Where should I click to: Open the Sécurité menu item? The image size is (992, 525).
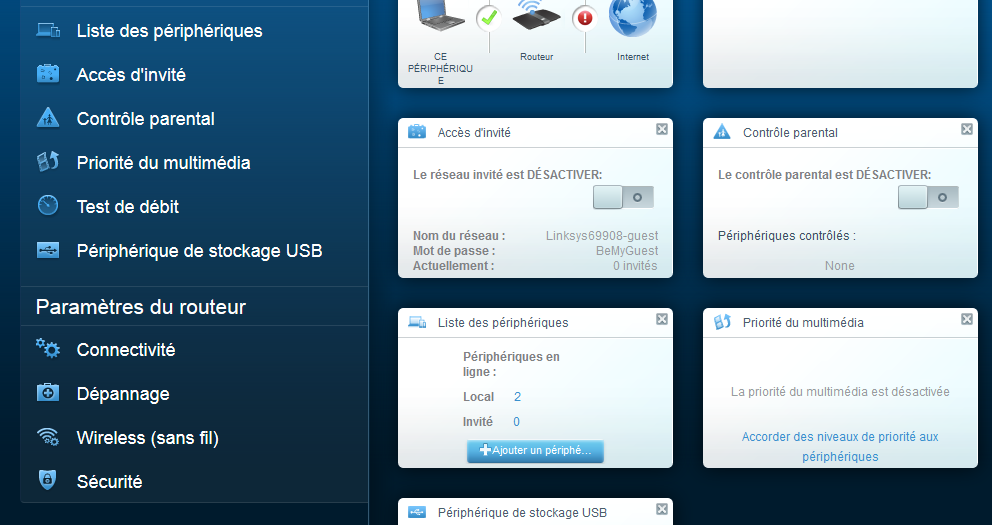point(109,481)
